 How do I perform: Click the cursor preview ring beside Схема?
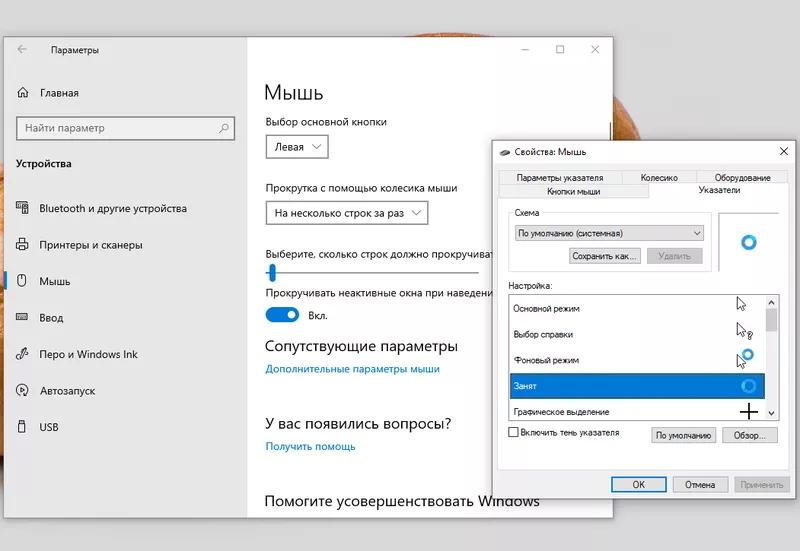click(748, 242)
